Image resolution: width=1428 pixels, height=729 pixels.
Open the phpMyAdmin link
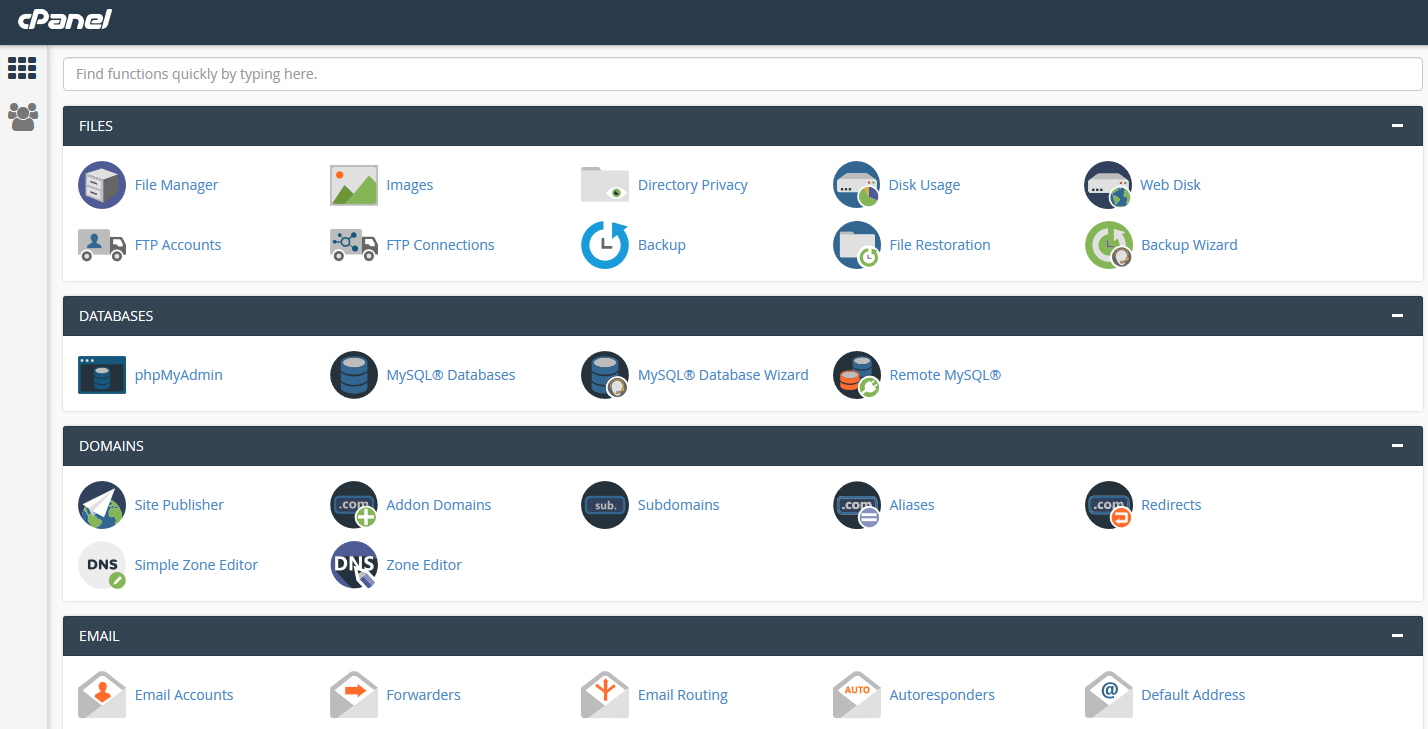179,375
